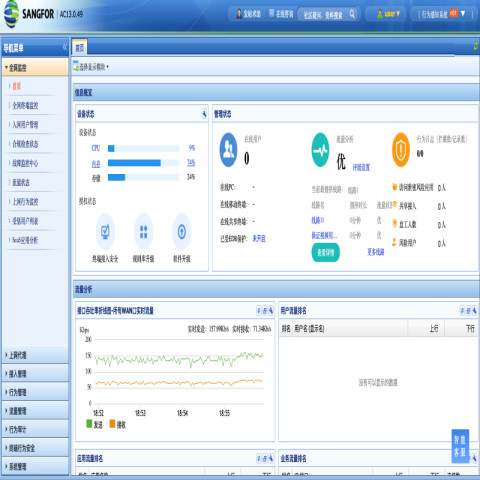The height and width of the screenshot is (480, 480).
Task: Click the teal 查看详情 button
Action: [x=325, y=252]
